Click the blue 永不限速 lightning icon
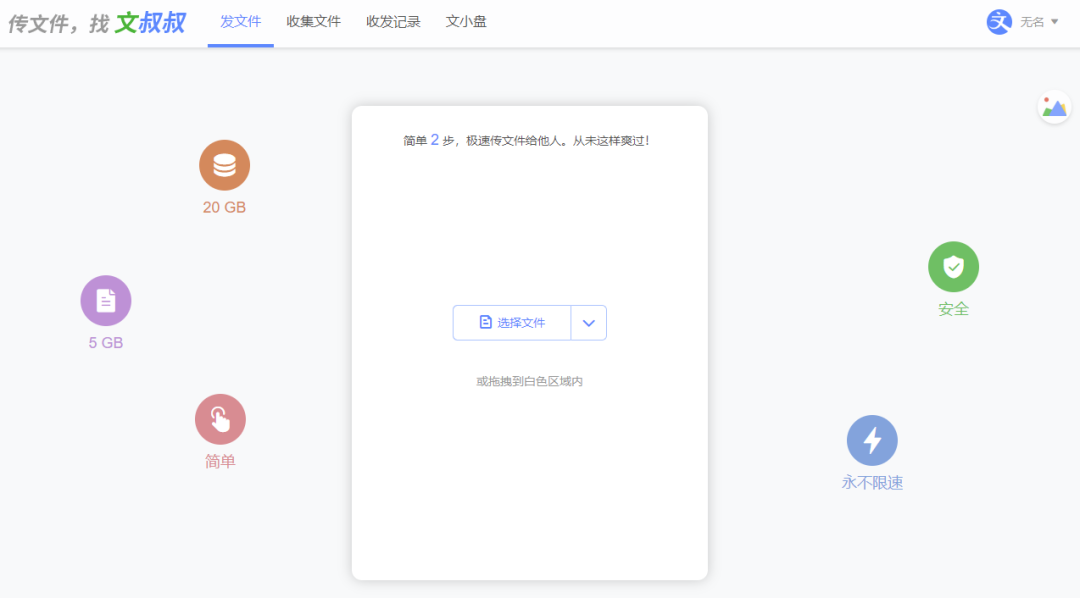The image size is (1080, 598). click(872, 440)
